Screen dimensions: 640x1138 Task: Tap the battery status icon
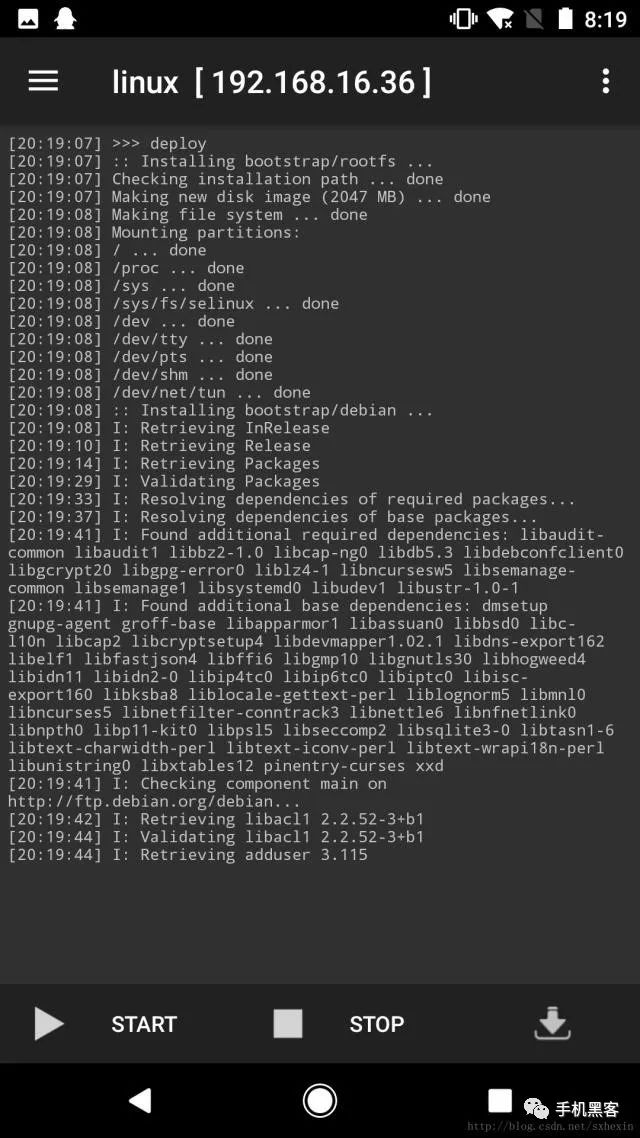pyautogui.click(x=565, y=19)
